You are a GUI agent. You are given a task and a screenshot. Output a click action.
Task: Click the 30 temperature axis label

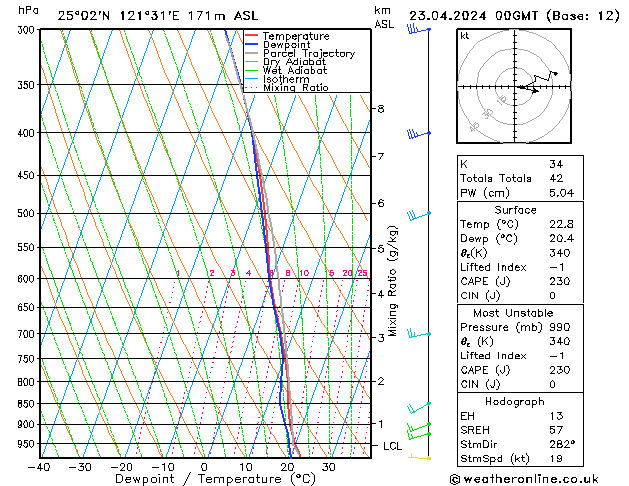pyautogui.click(x=329, y=467)
